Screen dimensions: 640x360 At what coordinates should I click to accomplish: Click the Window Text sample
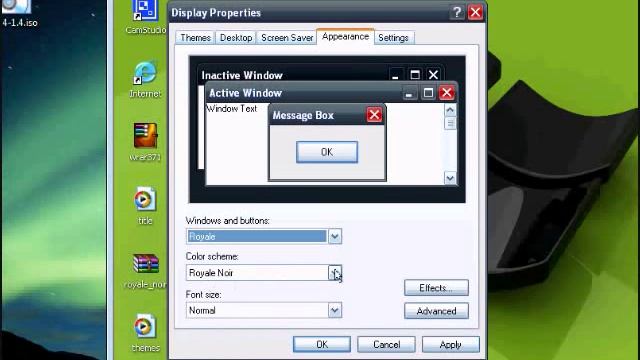[x=231, y=109]
